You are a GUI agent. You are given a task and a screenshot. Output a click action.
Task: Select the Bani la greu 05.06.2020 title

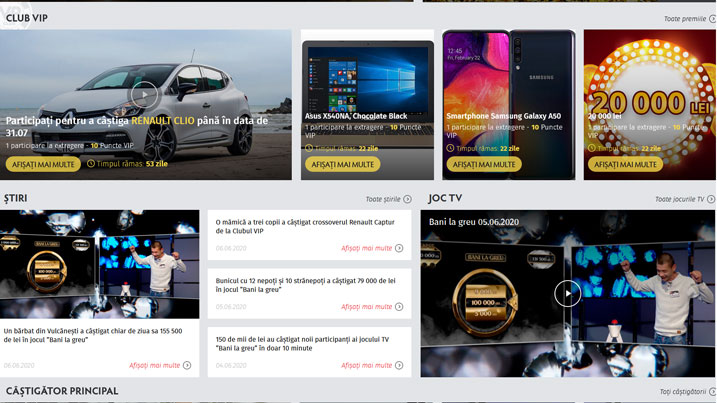coord(474,222)
